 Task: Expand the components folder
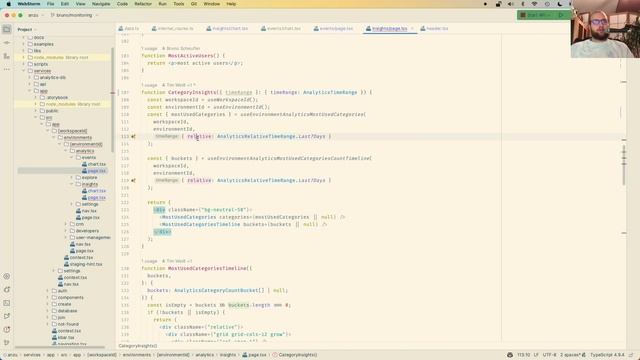coord(48,297)
